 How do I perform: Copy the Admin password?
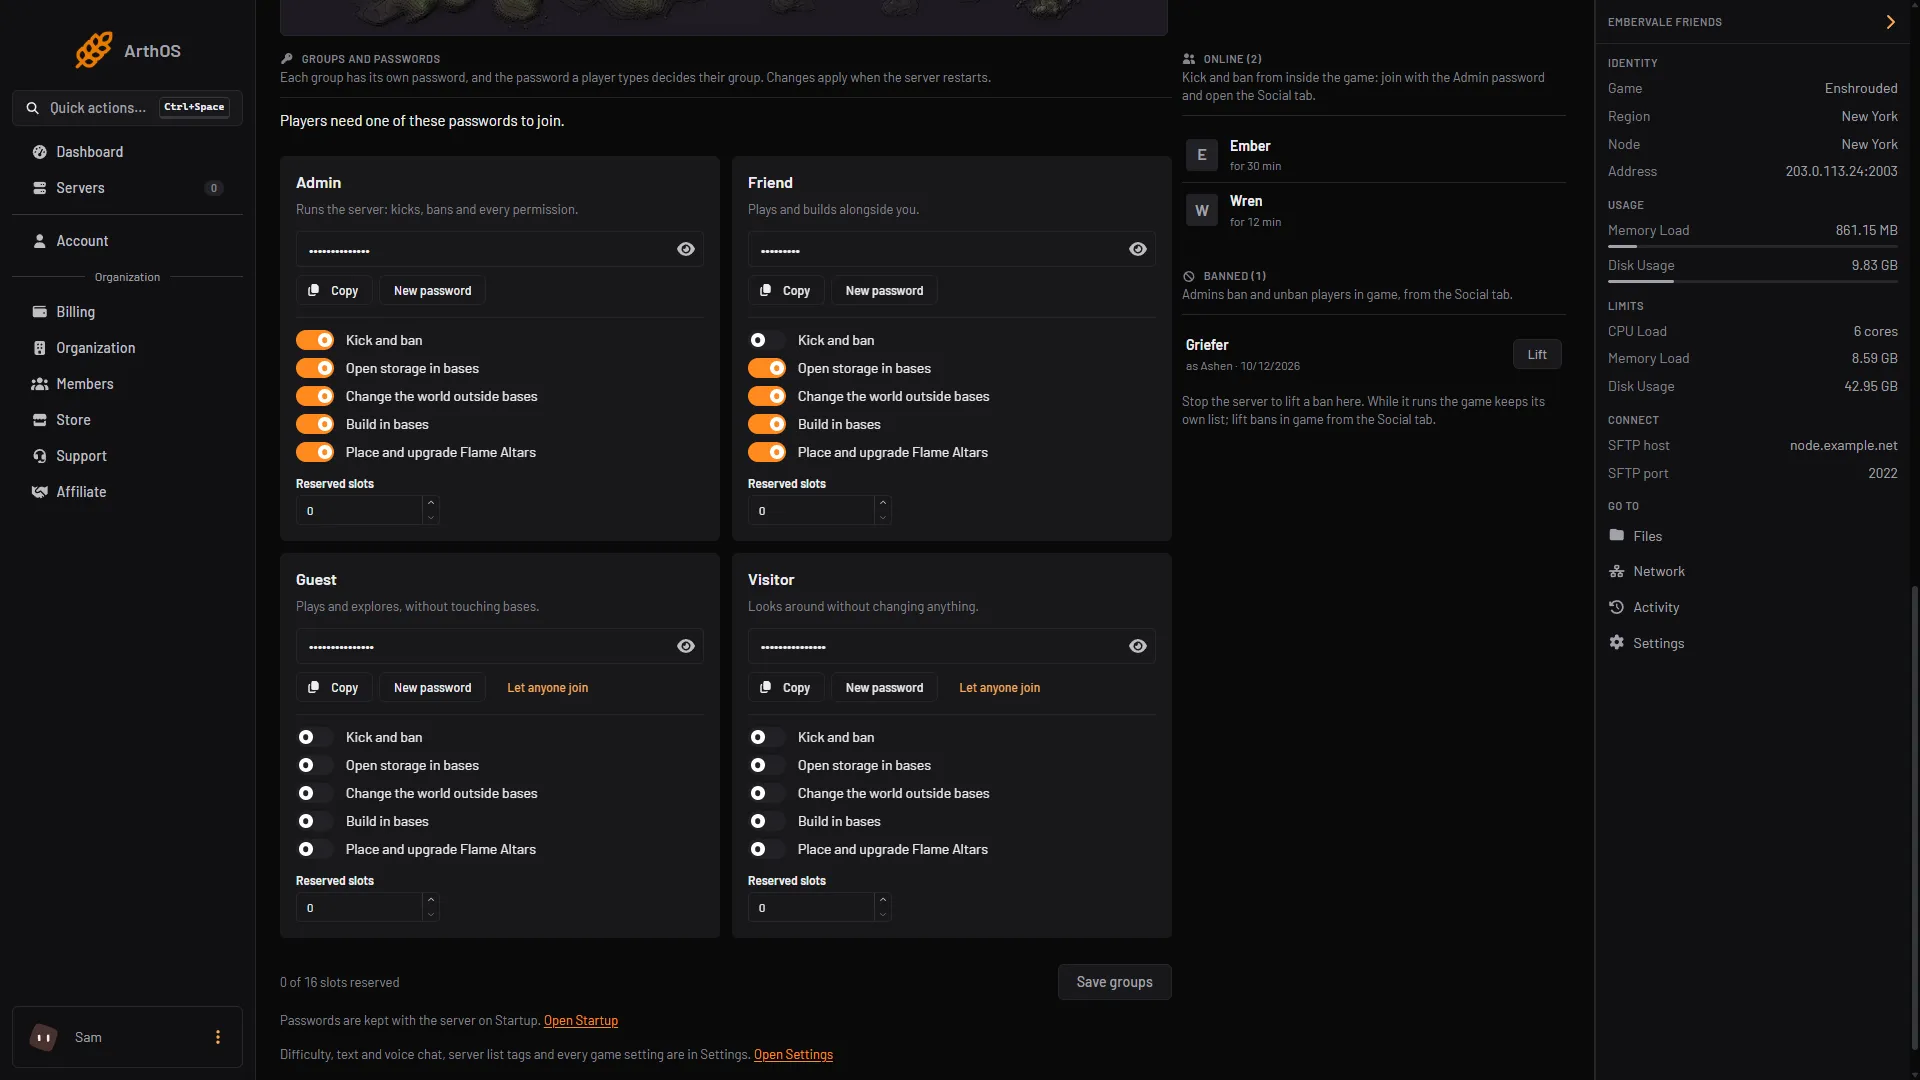[334, 291]
